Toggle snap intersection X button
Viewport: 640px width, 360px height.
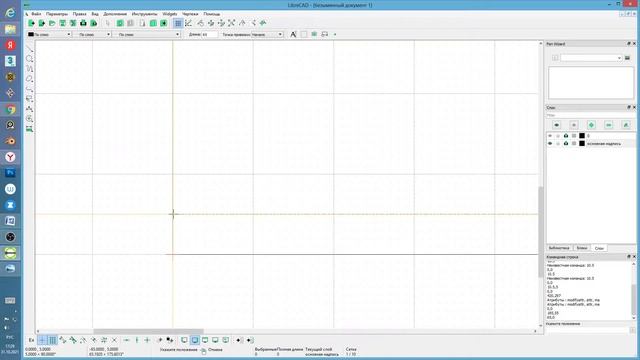tap(114, 340)
